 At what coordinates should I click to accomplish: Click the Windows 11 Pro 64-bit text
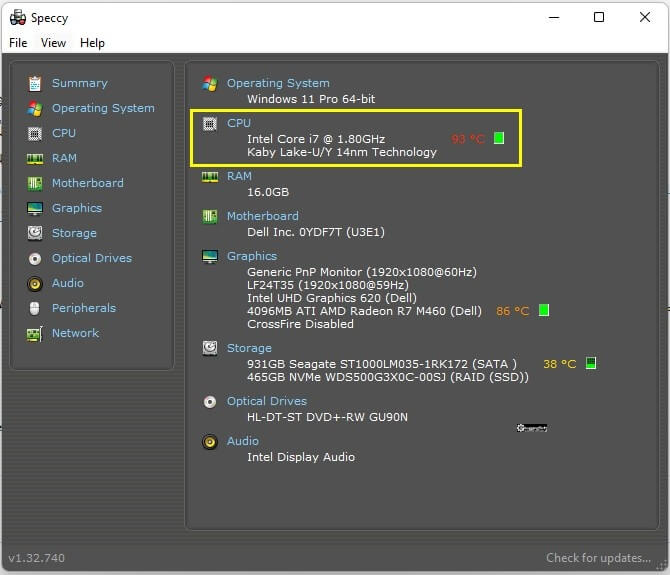pos(311,99)
